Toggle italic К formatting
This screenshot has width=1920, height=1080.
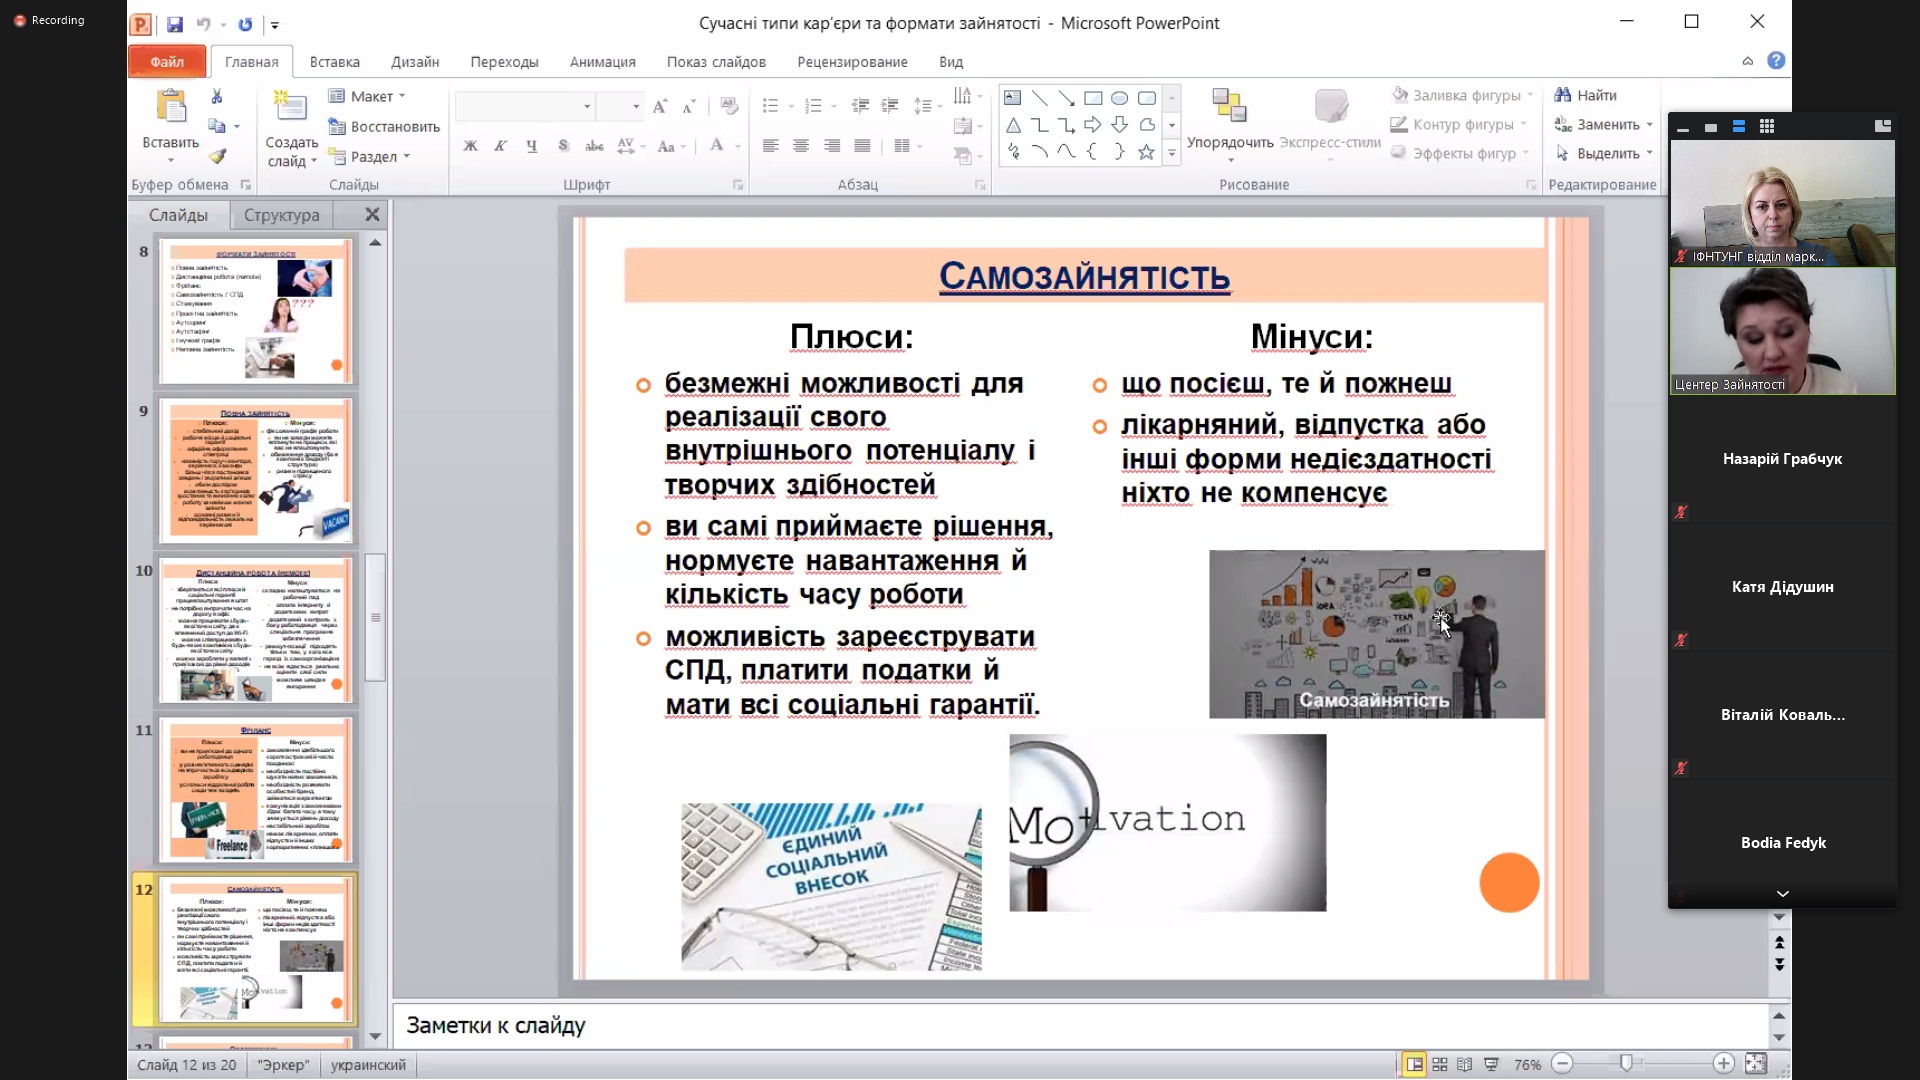coord(501,146)
